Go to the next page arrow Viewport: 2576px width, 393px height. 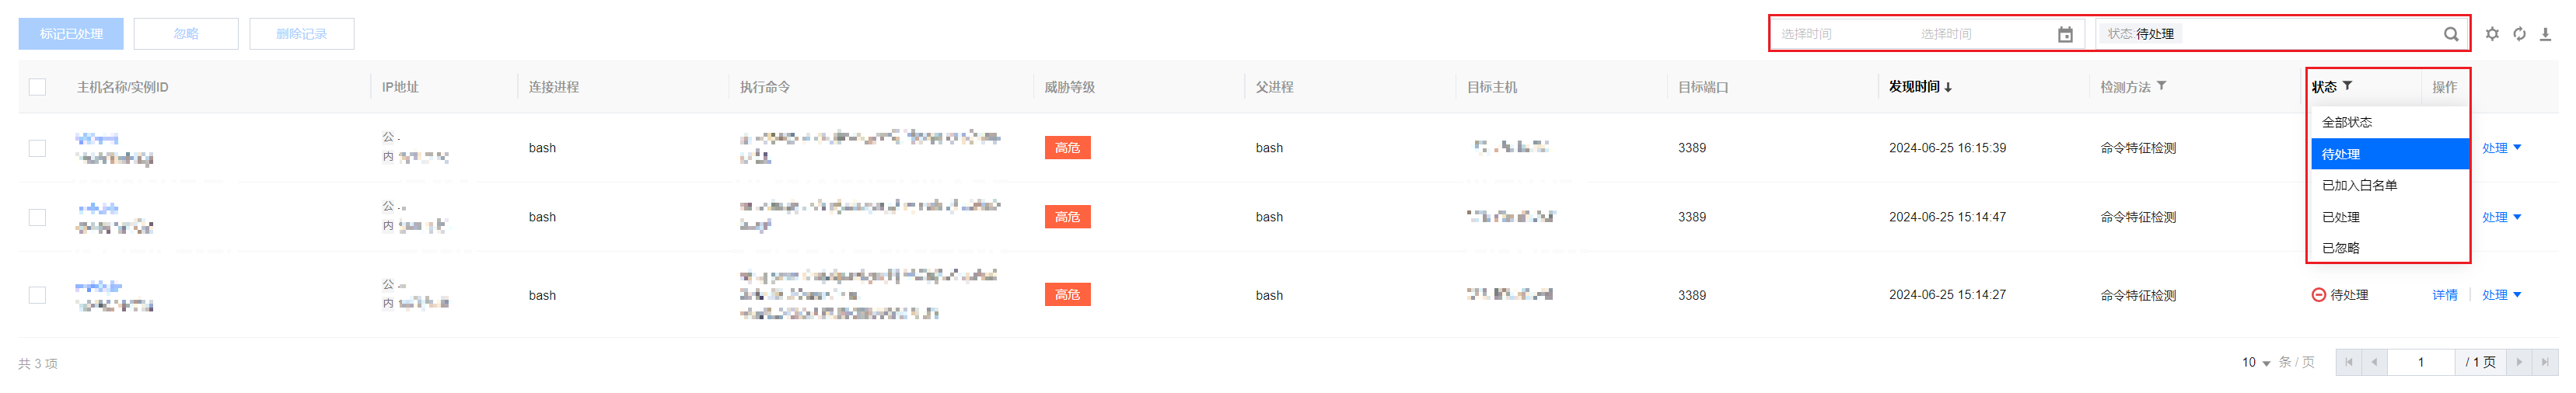[x=2519, y=362]
